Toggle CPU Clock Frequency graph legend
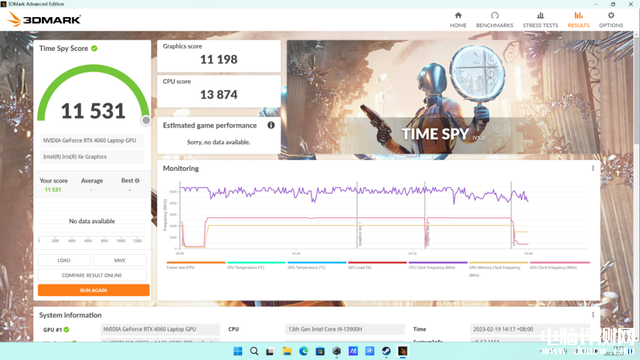 438,265
